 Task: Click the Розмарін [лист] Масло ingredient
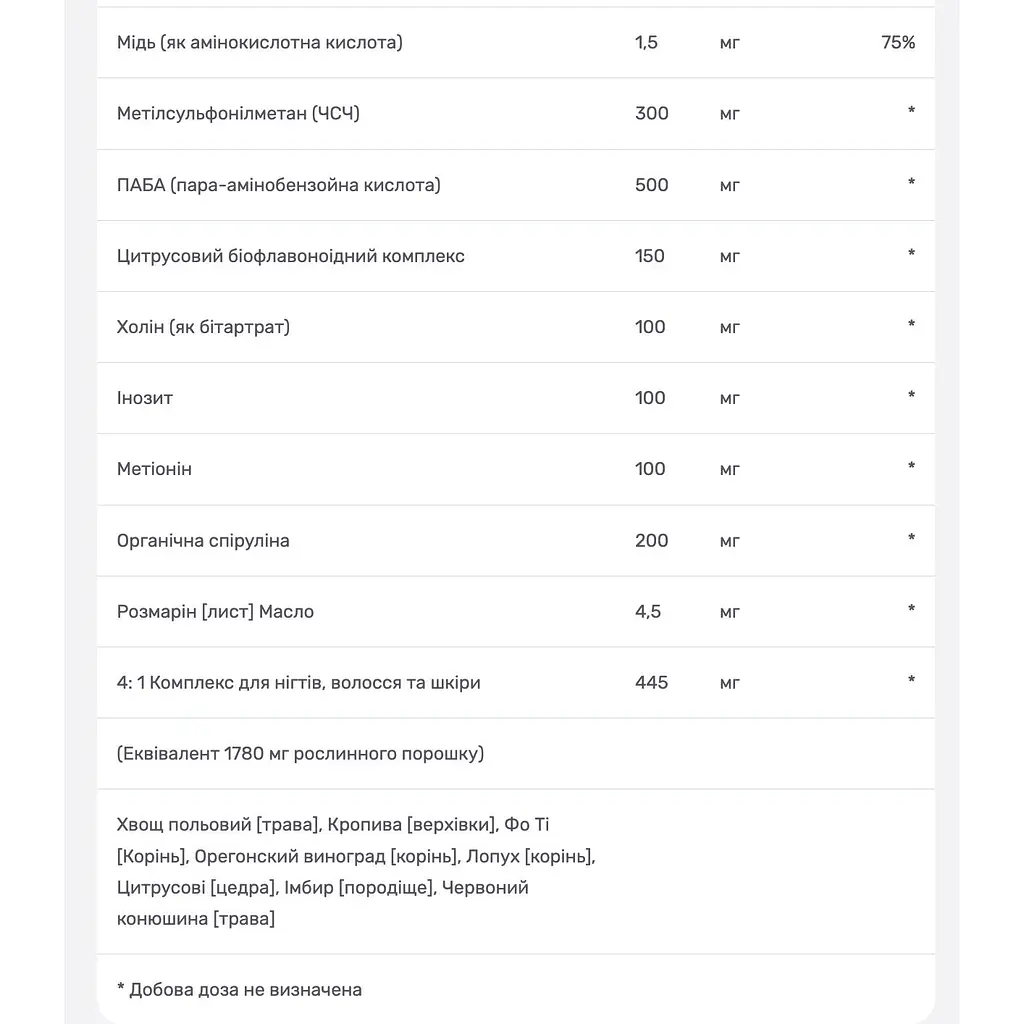(215, 611)
